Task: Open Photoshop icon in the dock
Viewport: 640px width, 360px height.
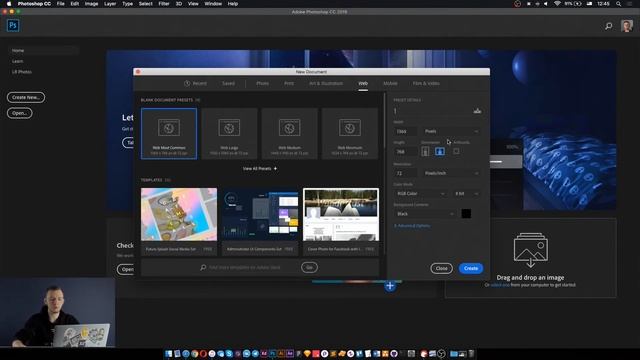Action: pyautogui.click(x=273, y=354)
